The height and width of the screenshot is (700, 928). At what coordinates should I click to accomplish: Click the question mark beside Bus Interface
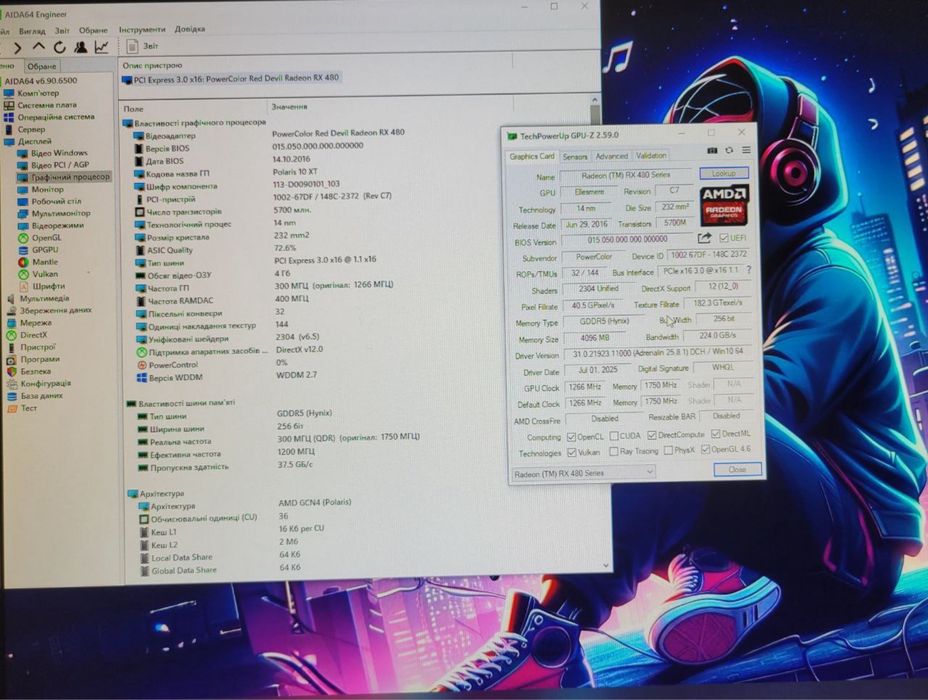click(749, 270)
